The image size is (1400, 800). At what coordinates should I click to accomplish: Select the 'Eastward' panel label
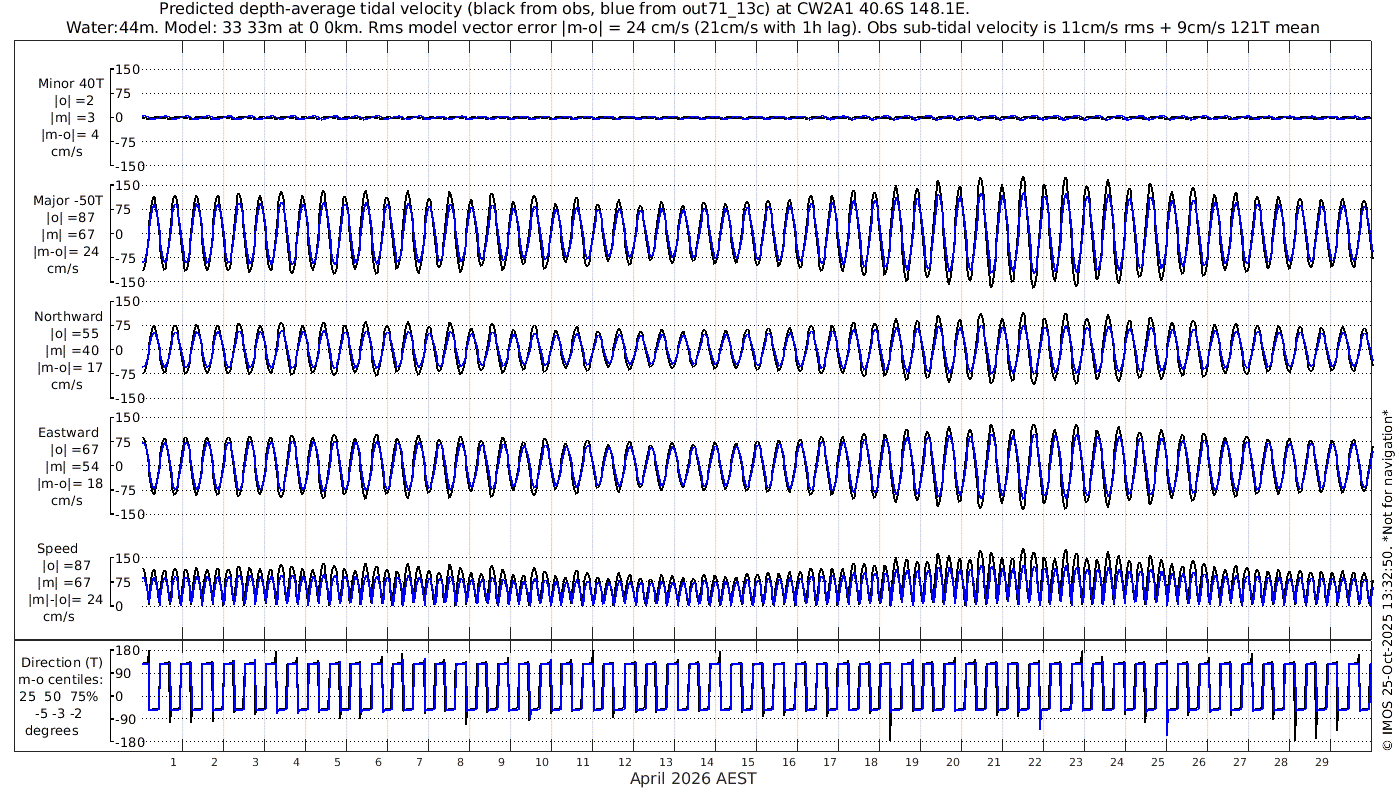point(68,433)
